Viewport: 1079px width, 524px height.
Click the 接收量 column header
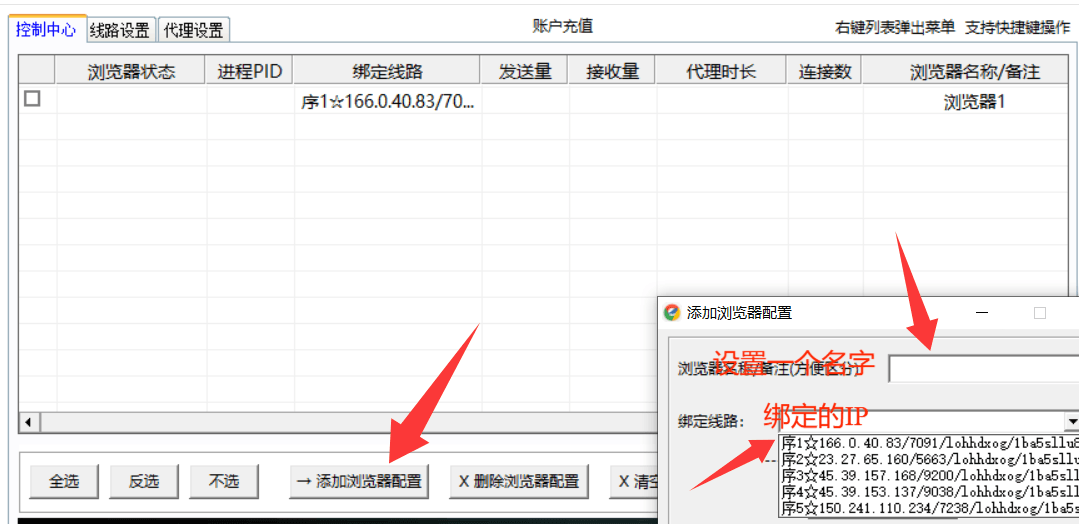point(612,71)
